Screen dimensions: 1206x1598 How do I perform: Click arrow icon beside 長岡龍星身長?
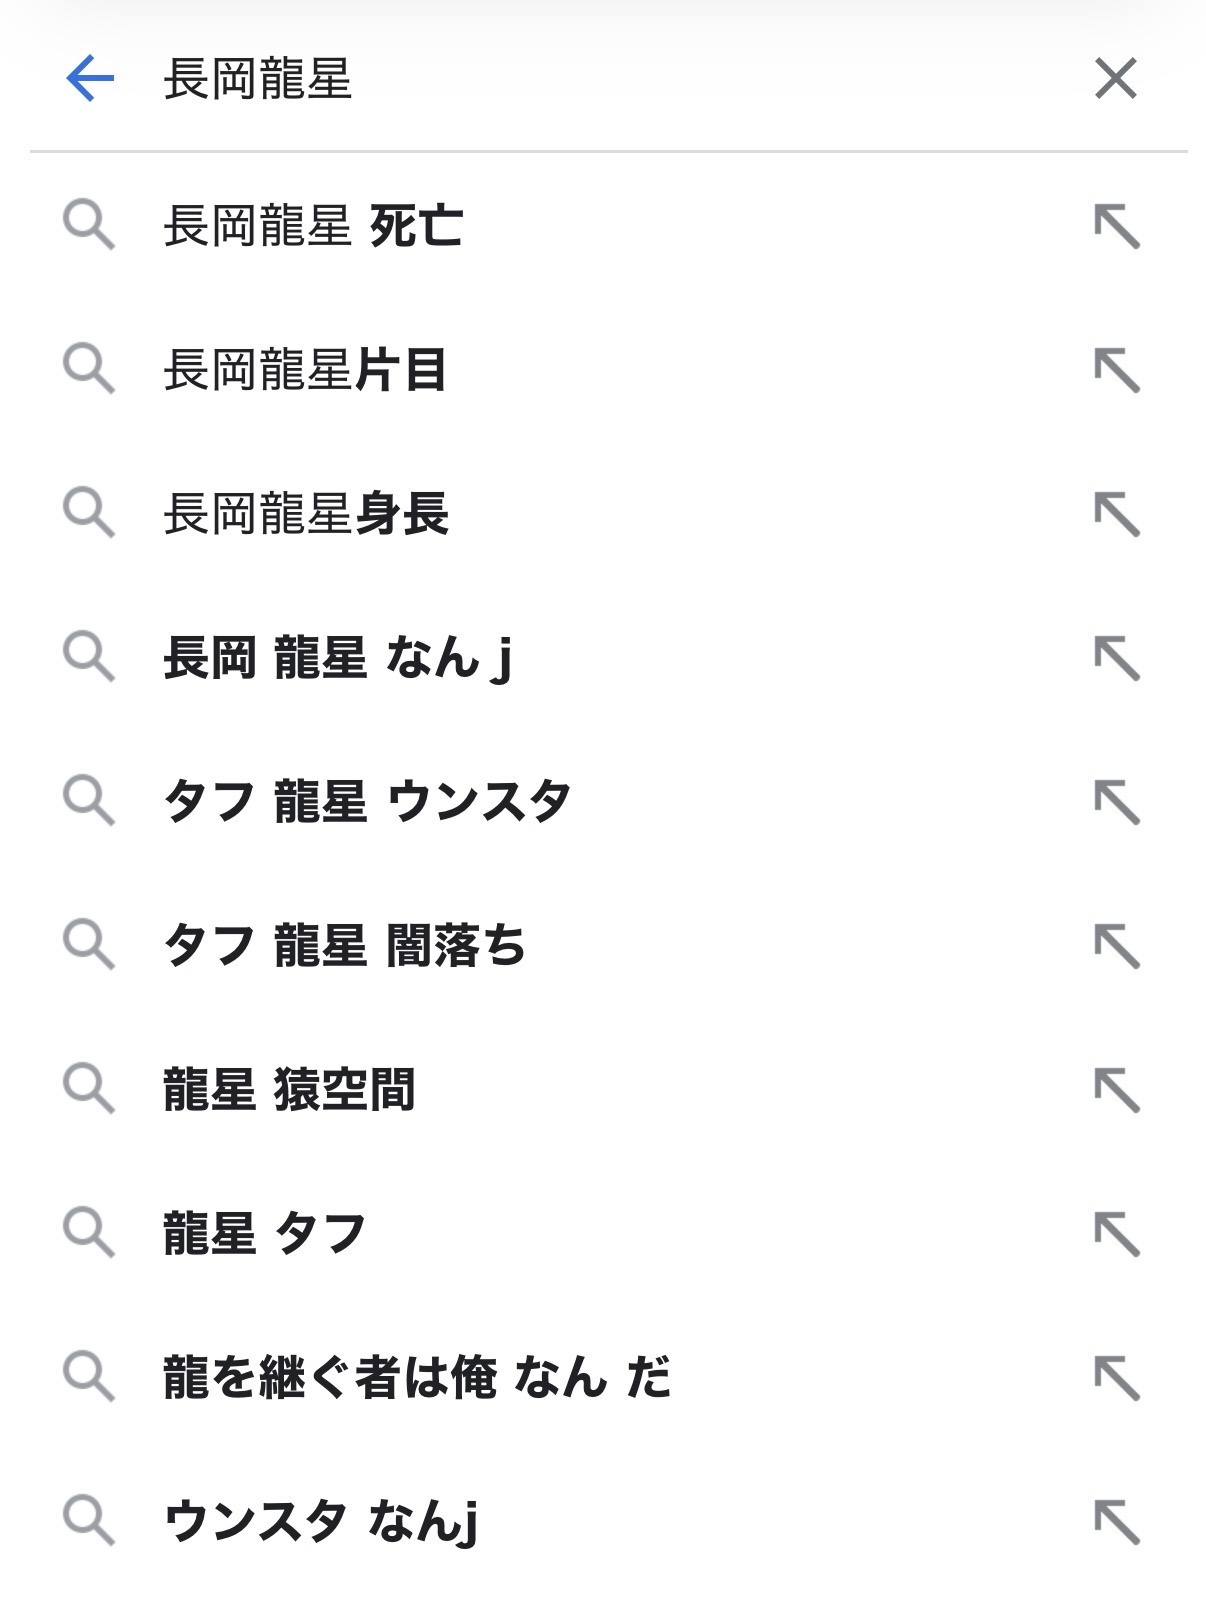1117,514
